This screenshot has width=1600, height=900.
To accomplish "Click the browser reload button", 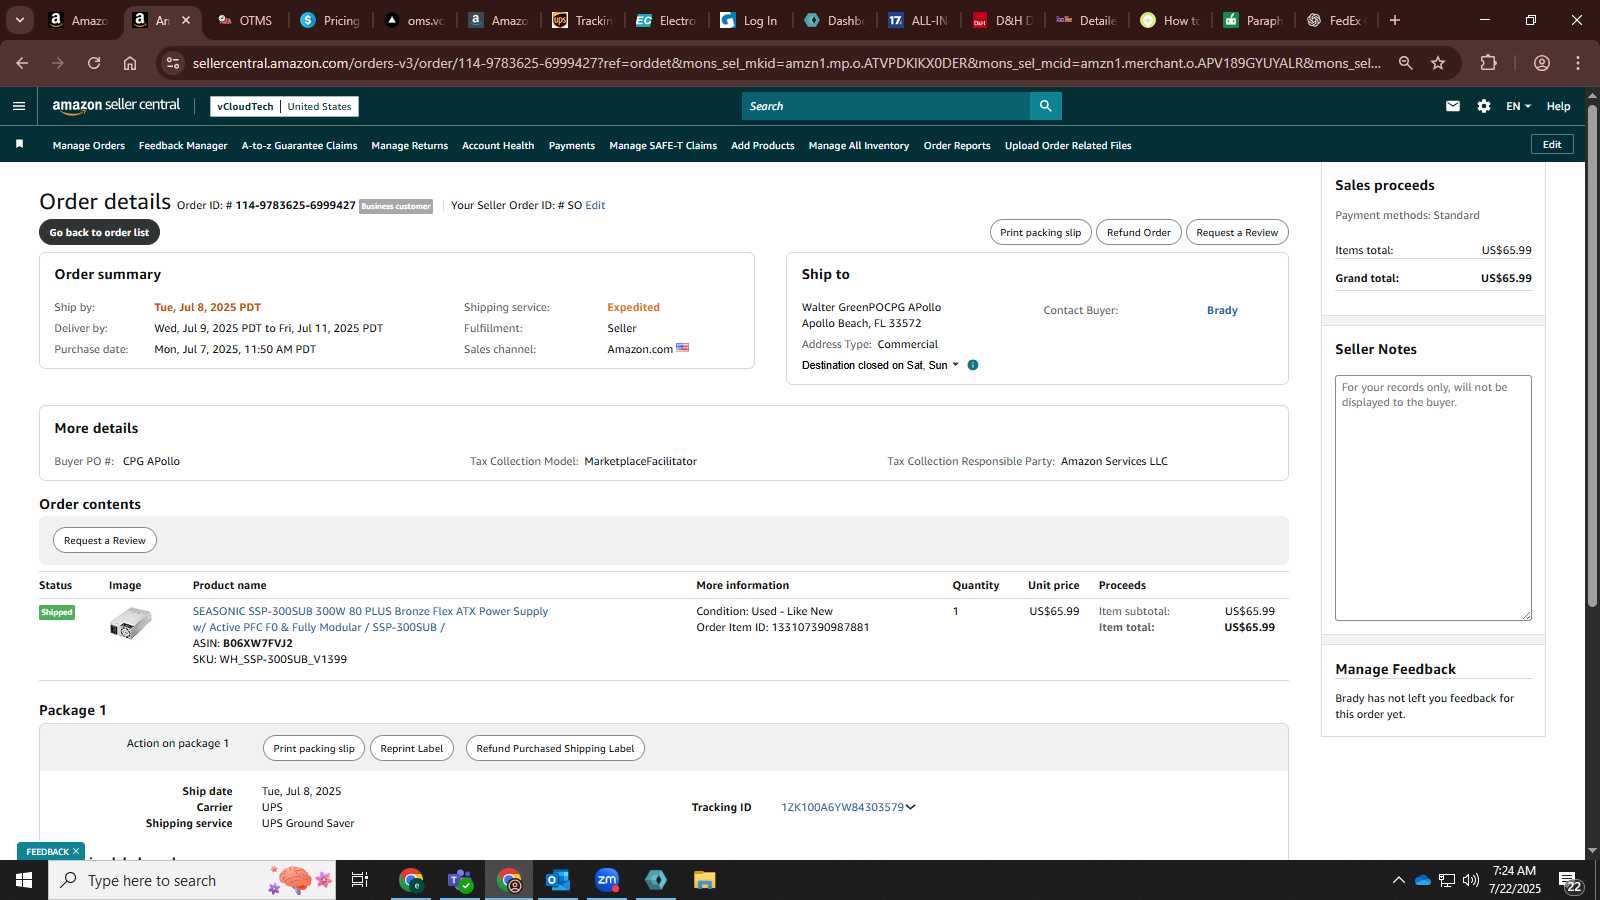I will point(94,63).
